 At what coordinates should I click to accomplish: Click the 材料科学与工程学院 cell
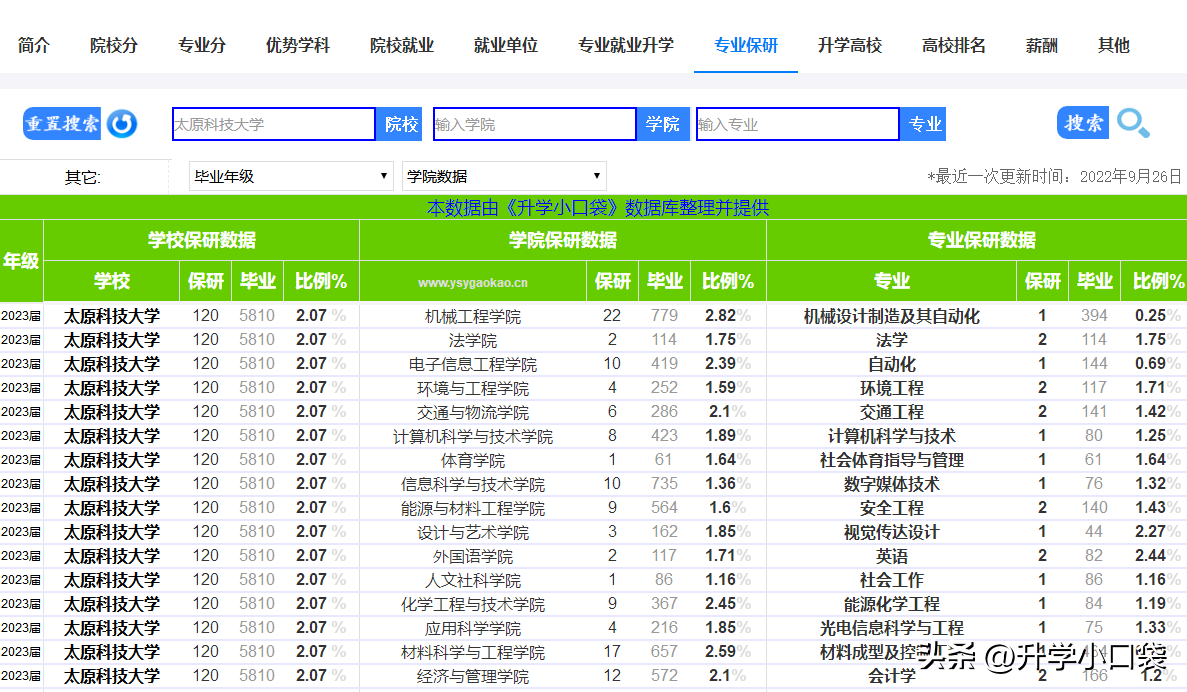click(x=472, y=653)
